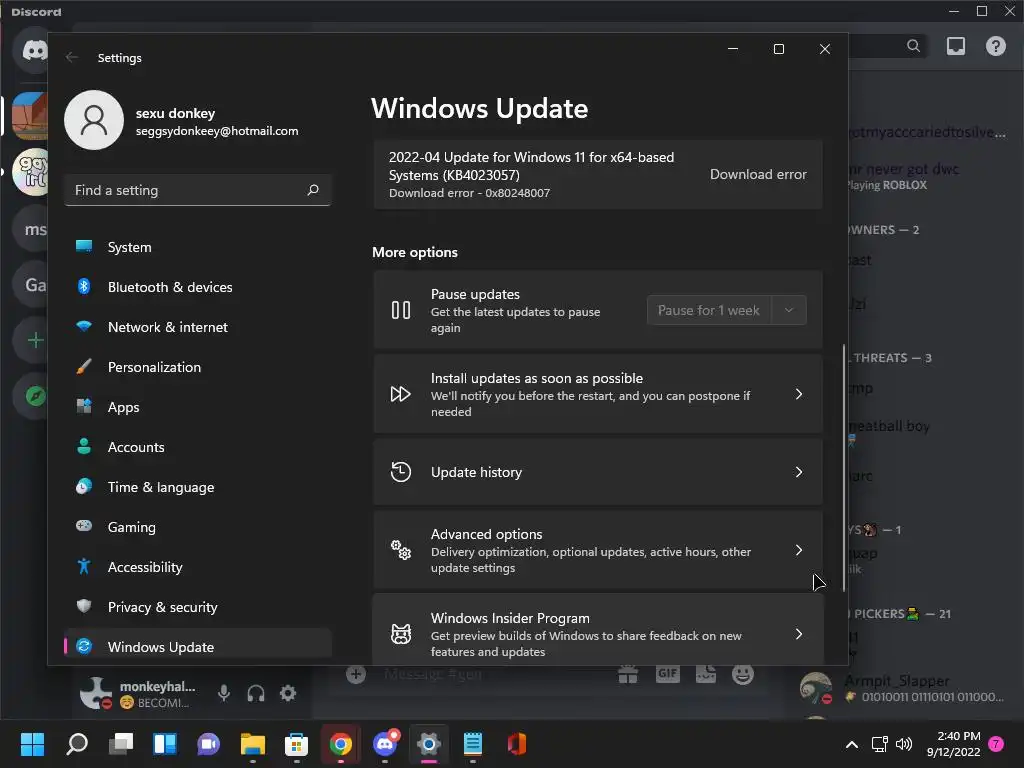Toggle deafen headphones in Discord

(256, 693)
